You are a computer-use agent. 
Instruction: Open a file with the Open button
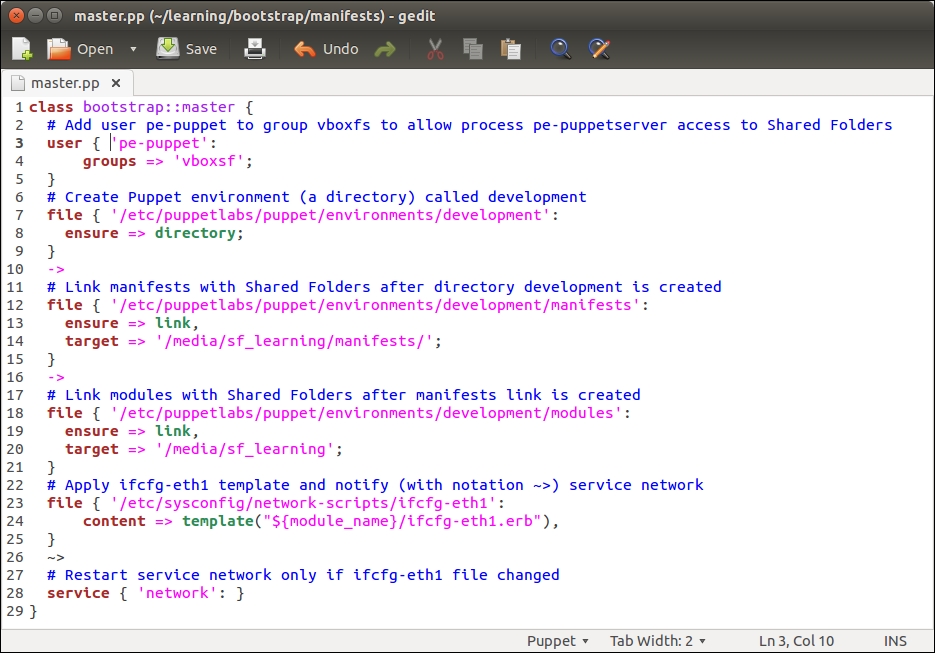[80, 49]
